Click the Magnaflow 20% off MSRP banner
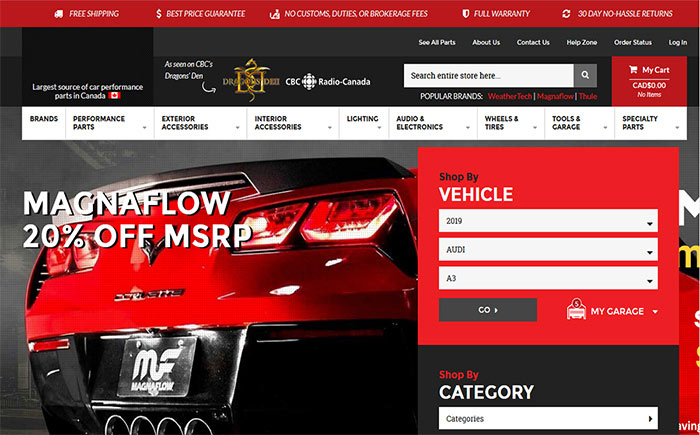The height and width of the screenshot is (435, 700). coord(138,219)
